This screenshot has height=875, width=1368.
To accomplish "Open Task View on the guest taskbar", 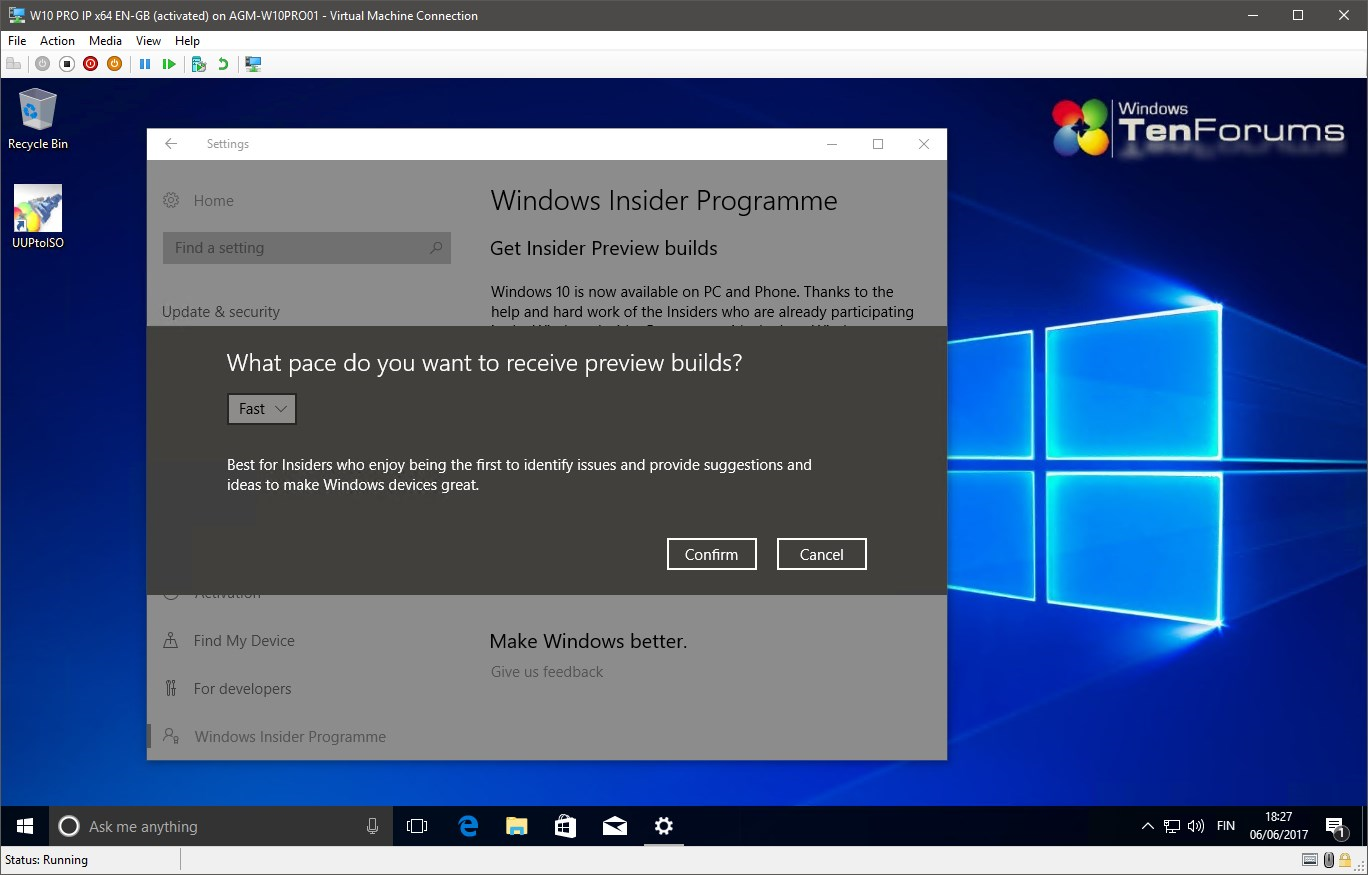I will (417, 826).
